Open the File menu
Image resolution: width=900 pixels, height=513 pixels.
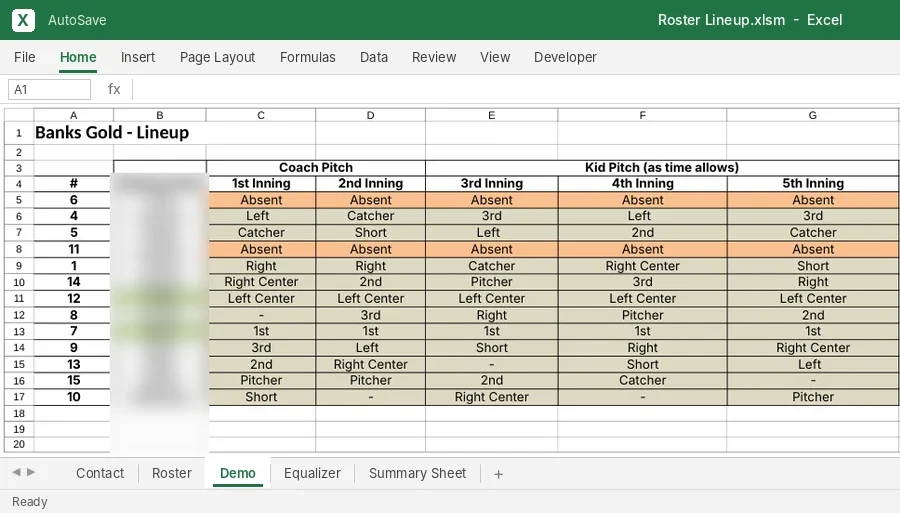coord(25,57)
